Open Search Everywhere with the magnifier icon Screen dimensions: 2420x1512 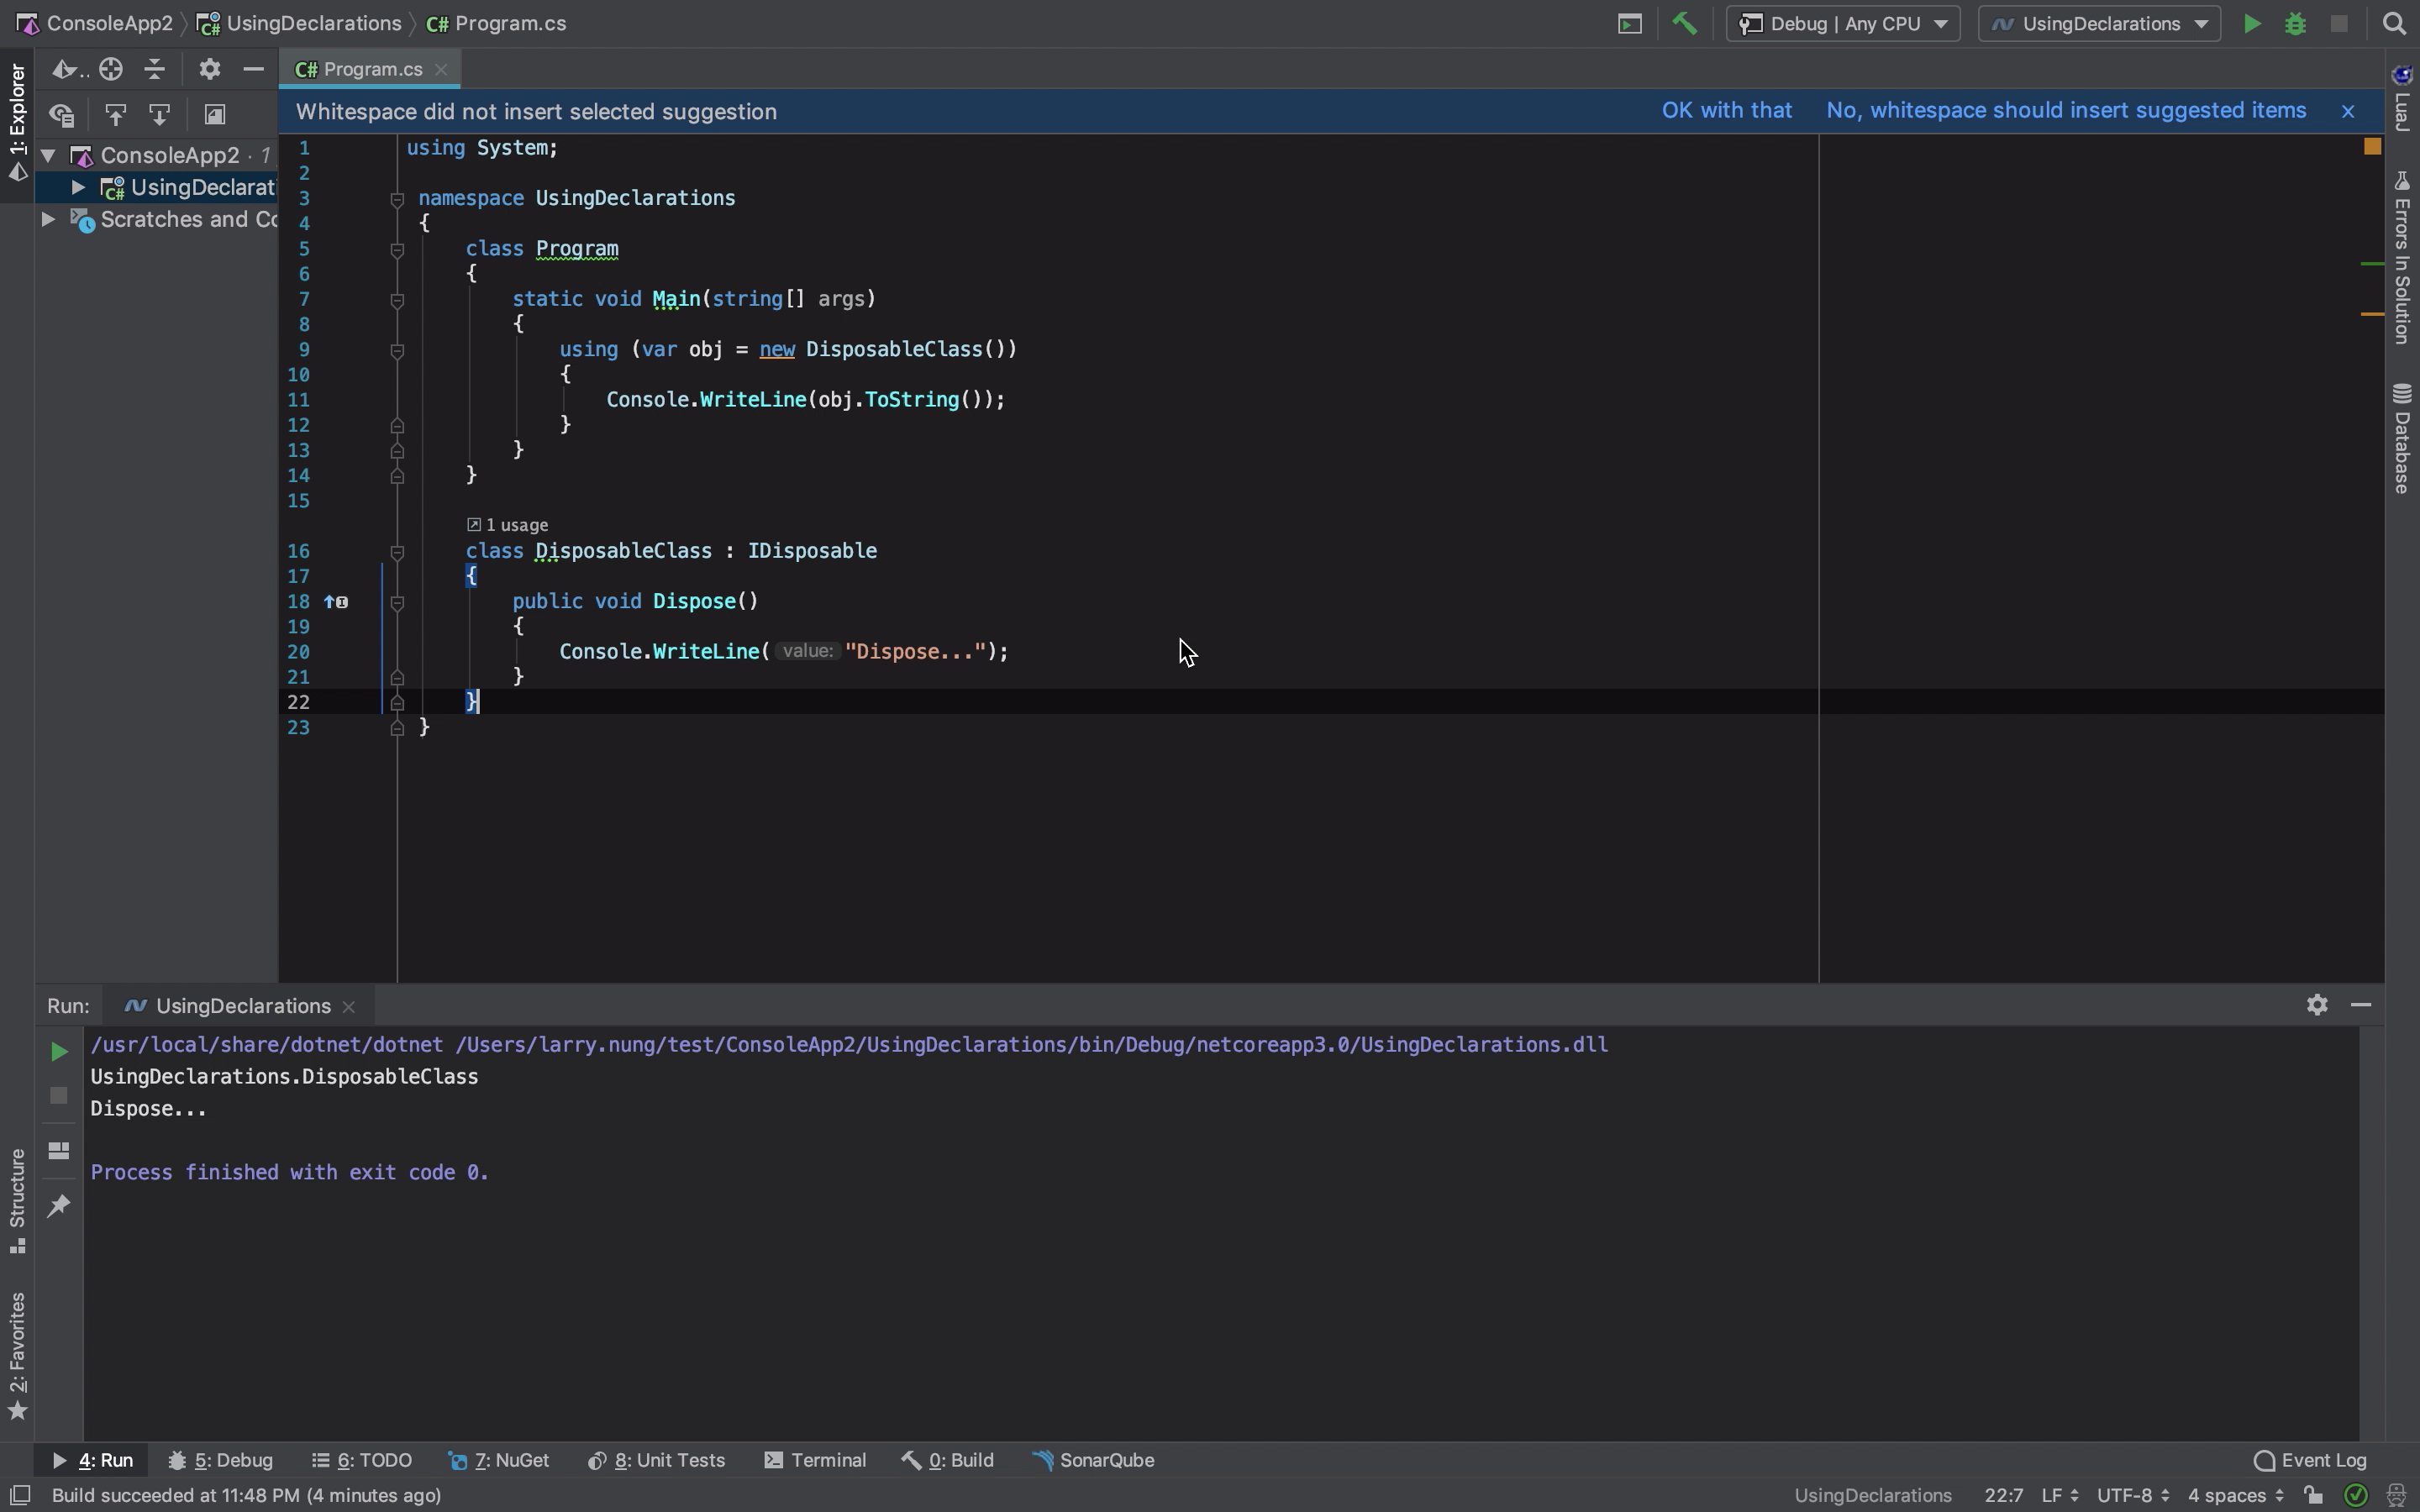click(x=2393, y=24)
